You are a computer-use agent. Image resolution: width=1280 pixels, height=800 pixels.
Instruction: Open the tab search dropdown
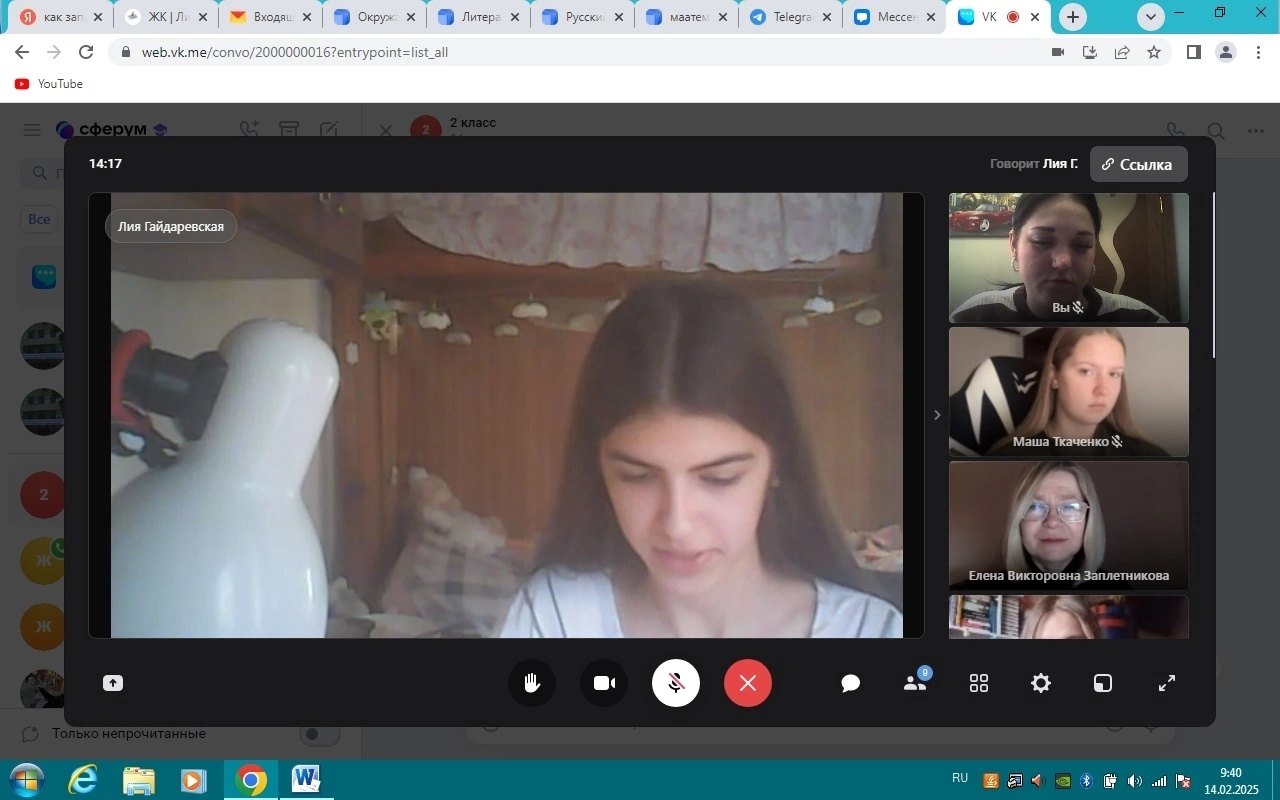[1150, 17]
